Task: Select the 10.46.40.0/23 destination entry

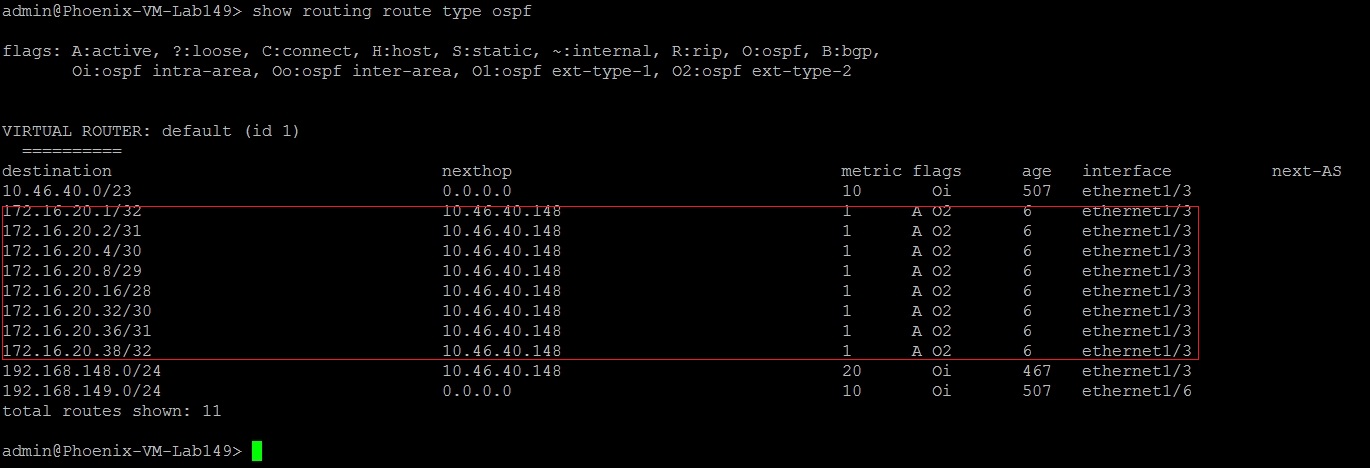Action: (x=62, y=191)
